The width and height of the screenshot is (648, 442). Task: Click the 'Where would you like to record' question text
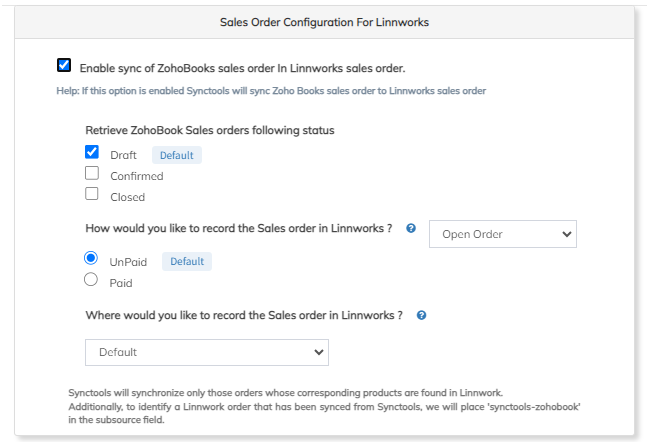pyautogui.click(x=244, y=314)
